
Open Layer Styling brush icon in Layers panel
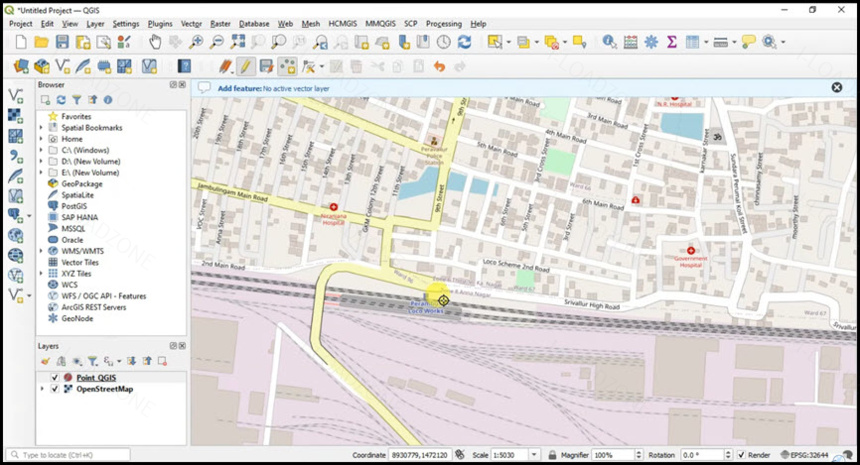(x=45, y=361)
